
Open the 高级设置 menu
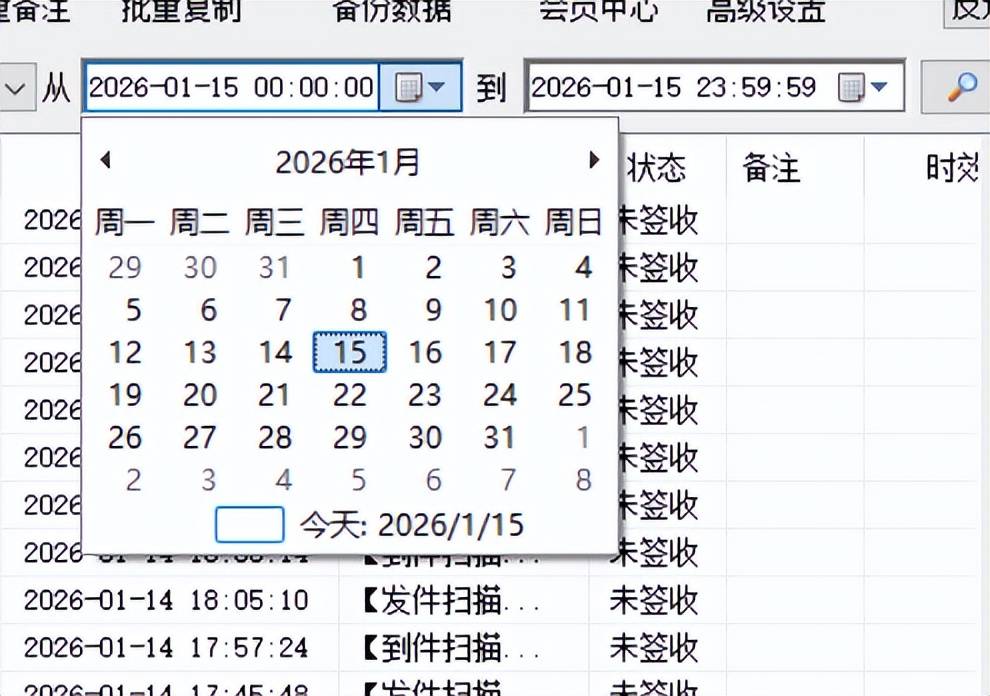pos(766,10)
